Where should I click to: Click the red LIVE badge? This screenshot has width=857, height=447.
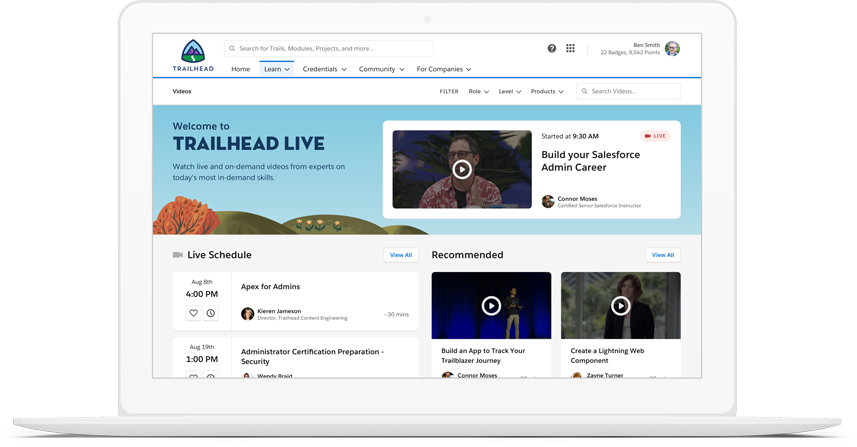click(655, 136)
